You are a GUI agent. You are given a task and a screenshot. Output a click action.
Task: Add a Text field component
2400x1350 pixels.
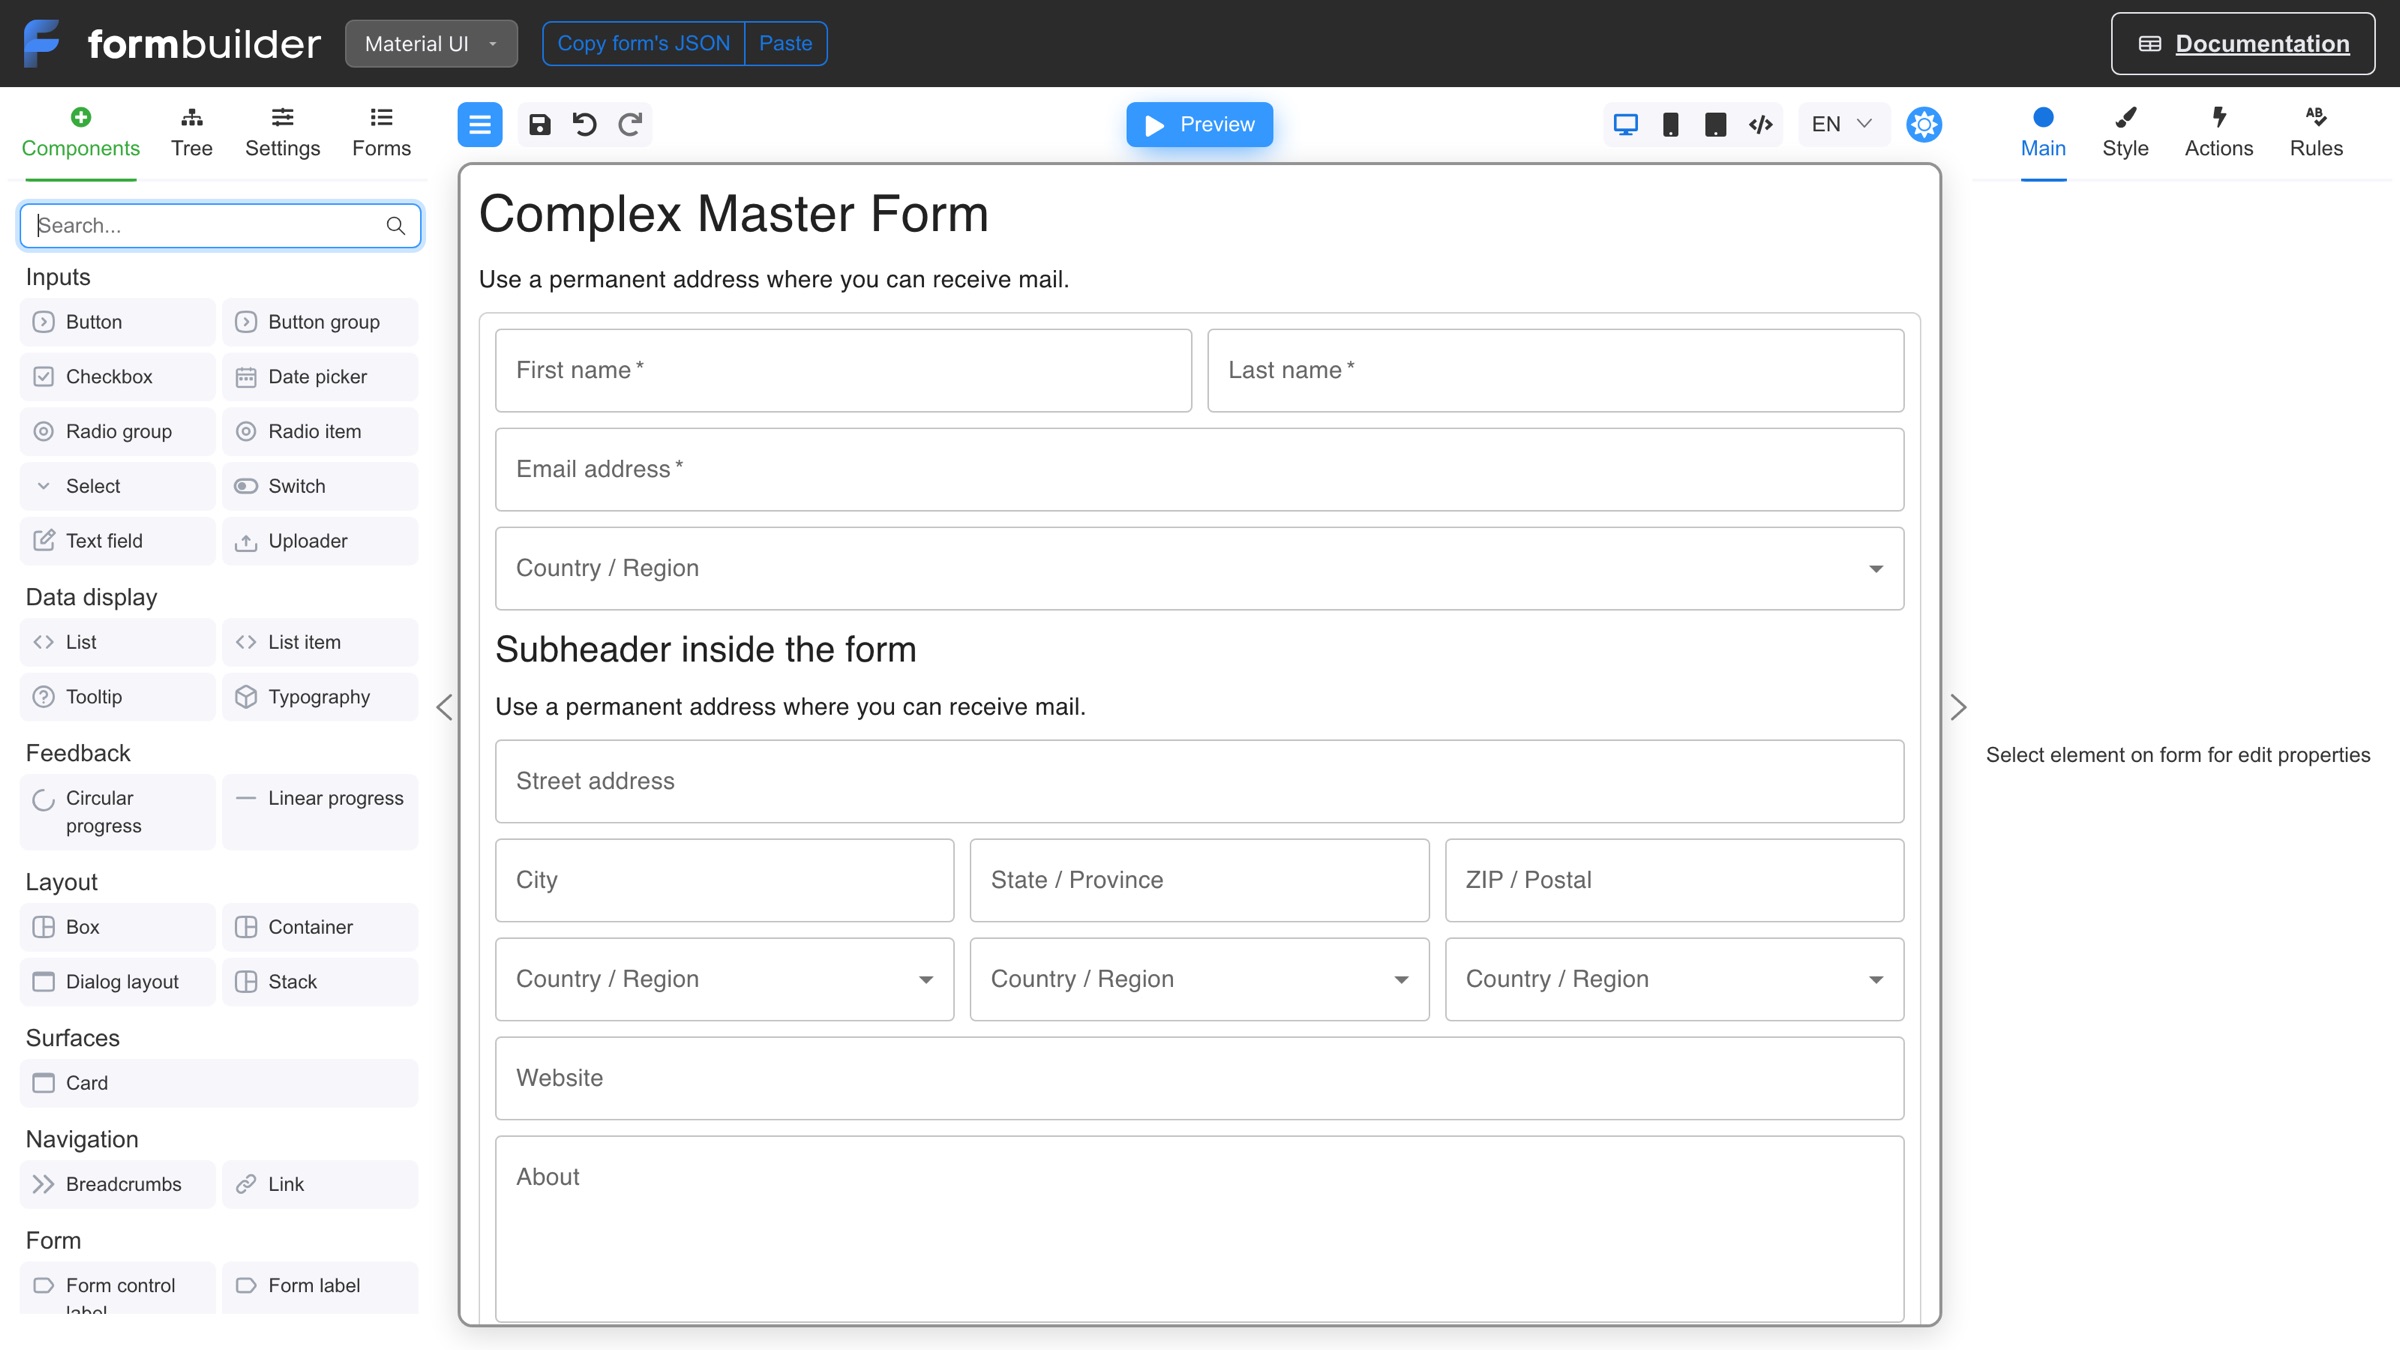(117, 541)
